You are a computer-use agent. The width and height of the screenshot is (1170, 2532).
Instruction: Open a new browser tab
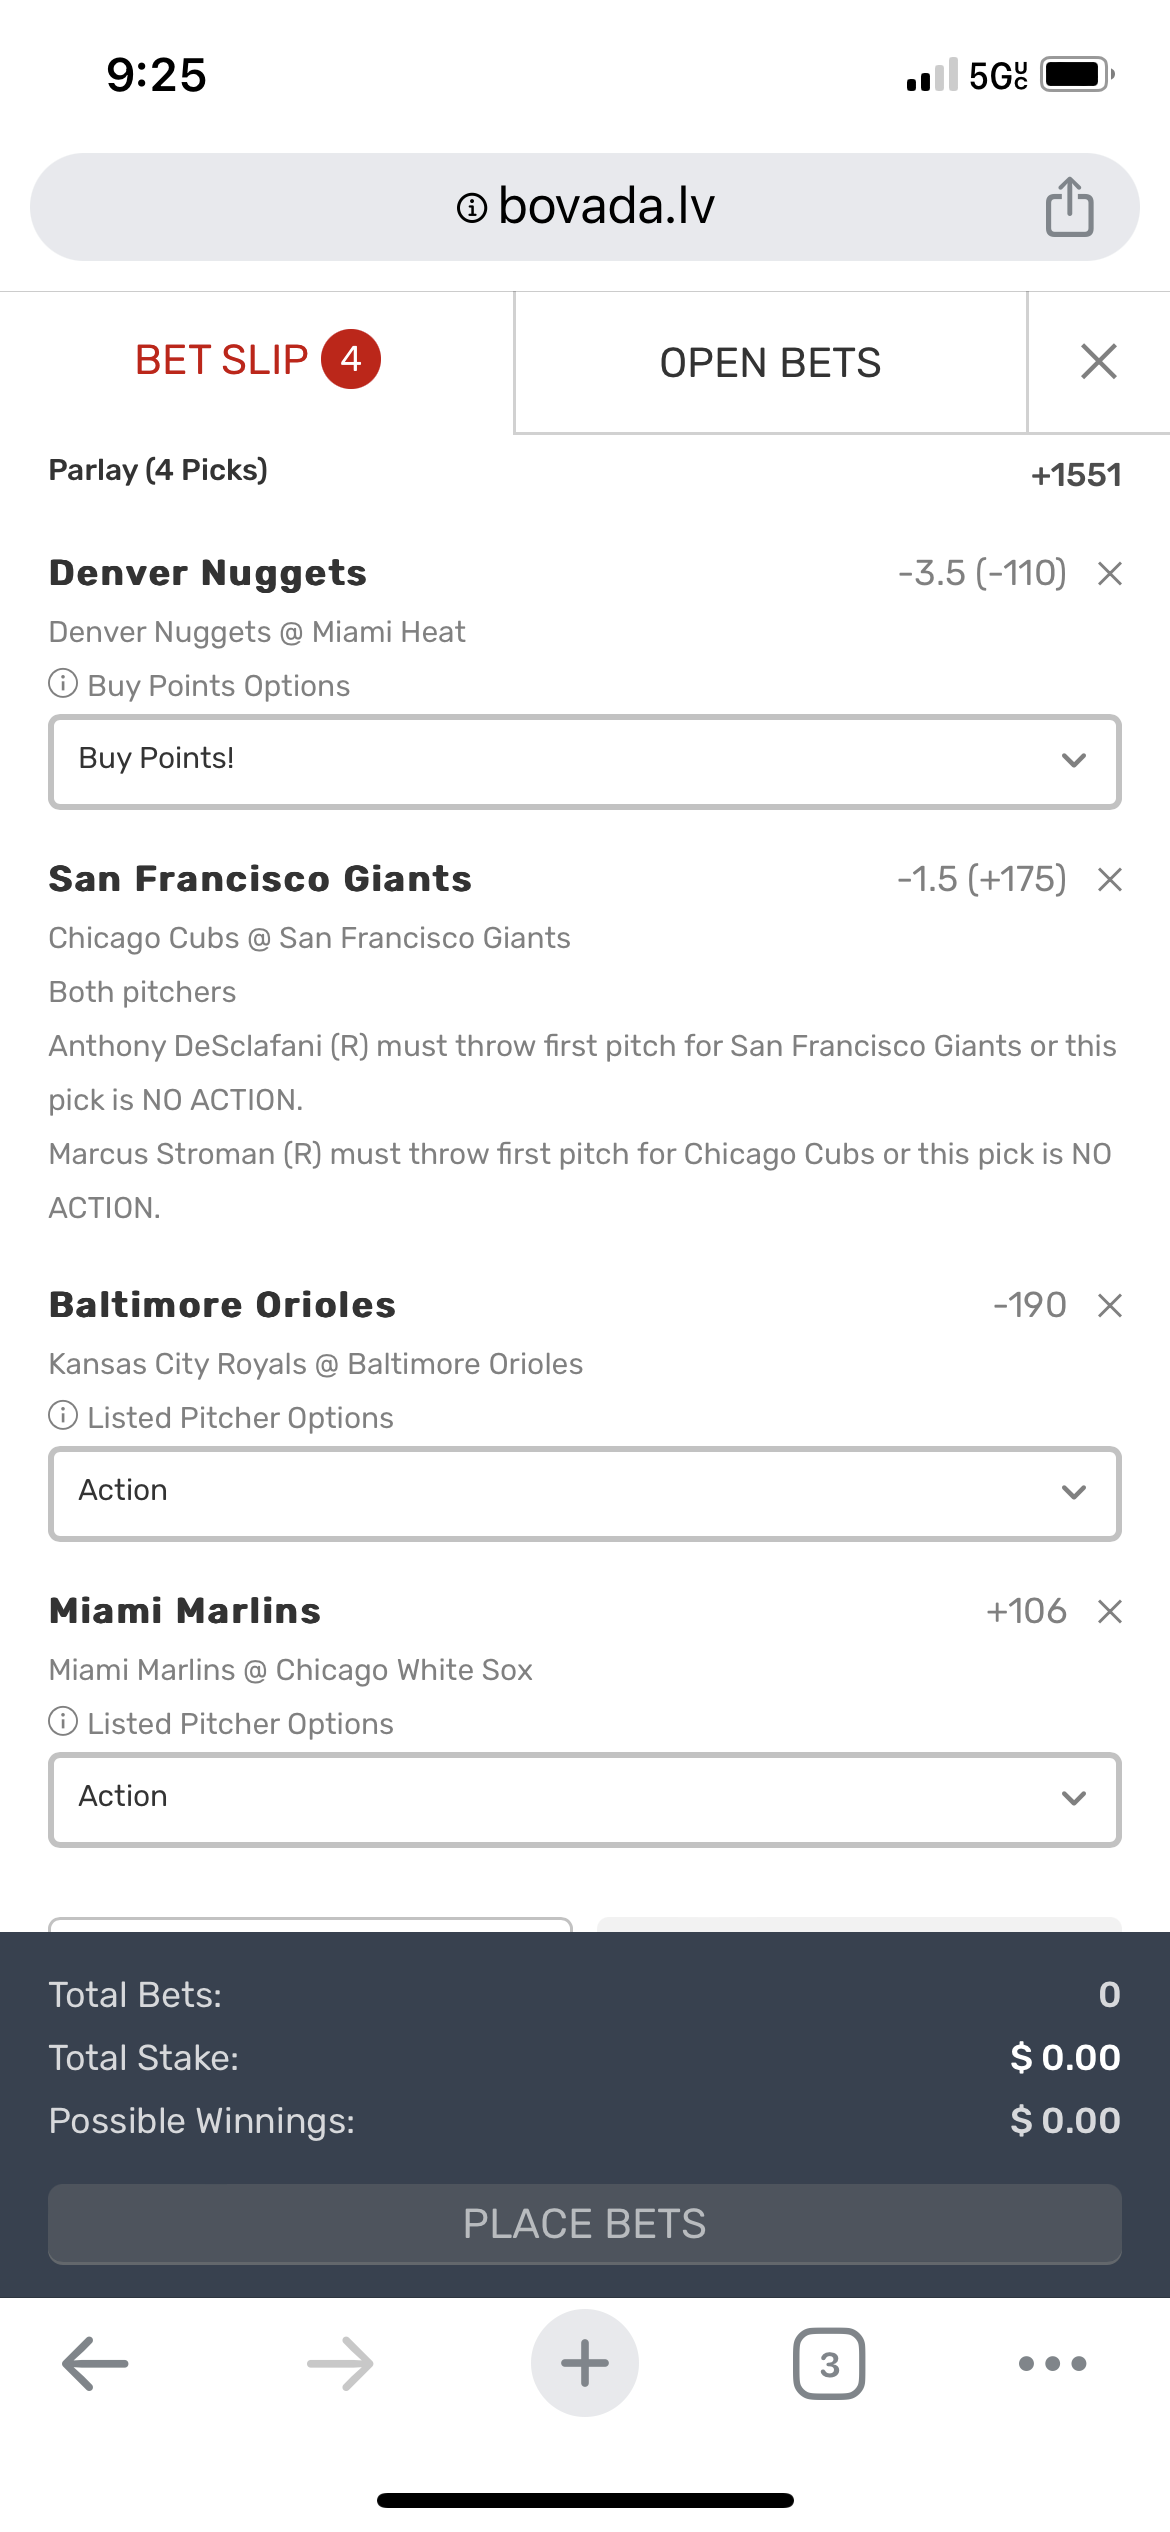(584, 2364)
